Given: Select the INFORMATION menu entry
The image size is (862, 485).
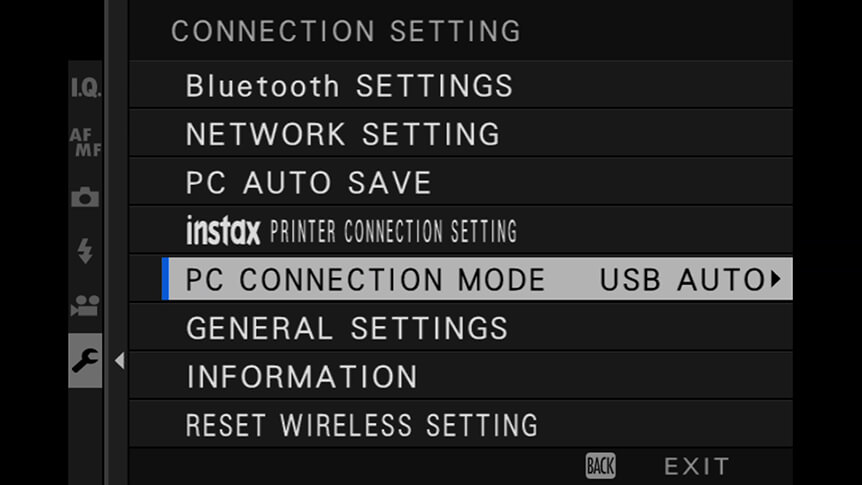Looking at the screenshot, I should [461, 376].
